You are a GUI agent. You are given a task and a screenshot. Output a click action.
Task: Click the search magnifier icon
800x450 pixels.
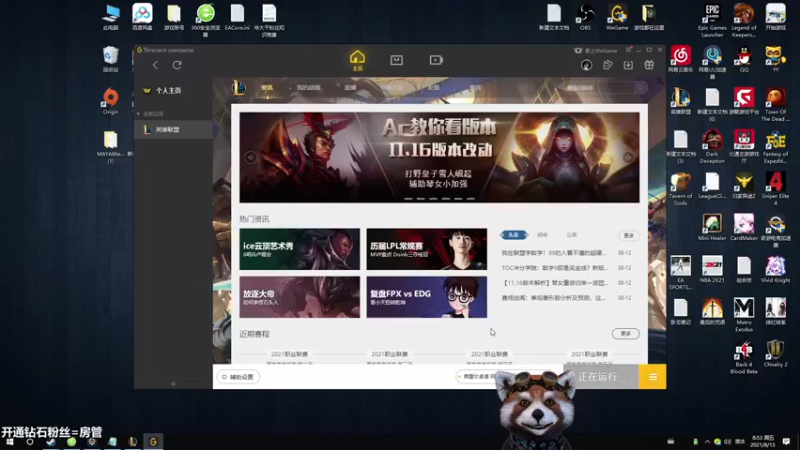click(x=640, y=88)
